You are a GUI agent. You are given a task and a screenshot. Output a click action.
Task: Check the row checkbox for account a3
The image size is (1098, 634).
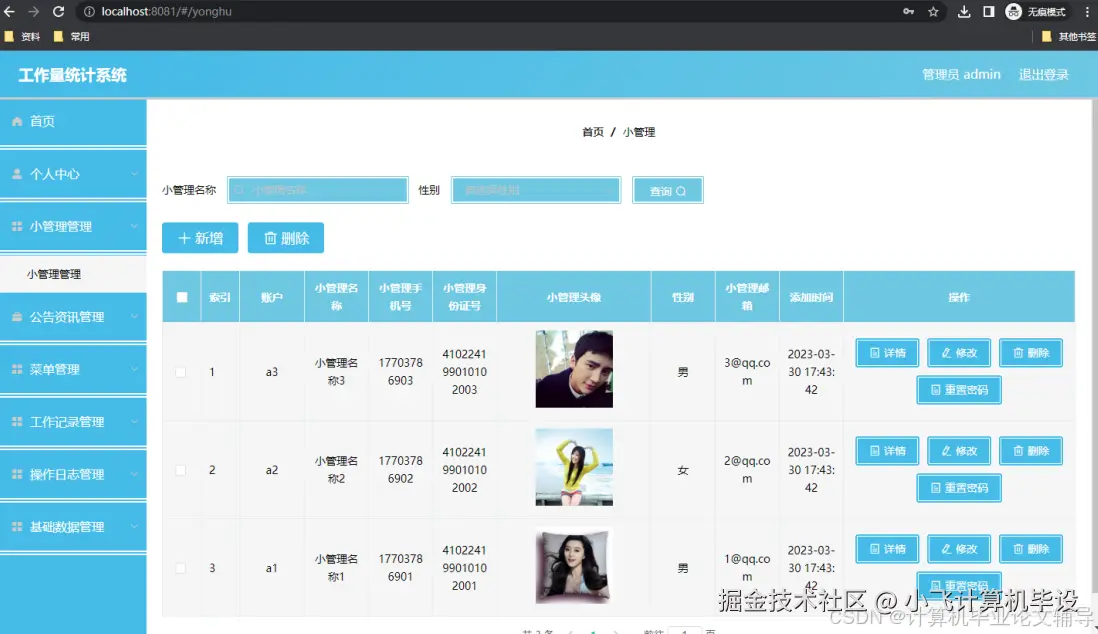click(181, 372)
